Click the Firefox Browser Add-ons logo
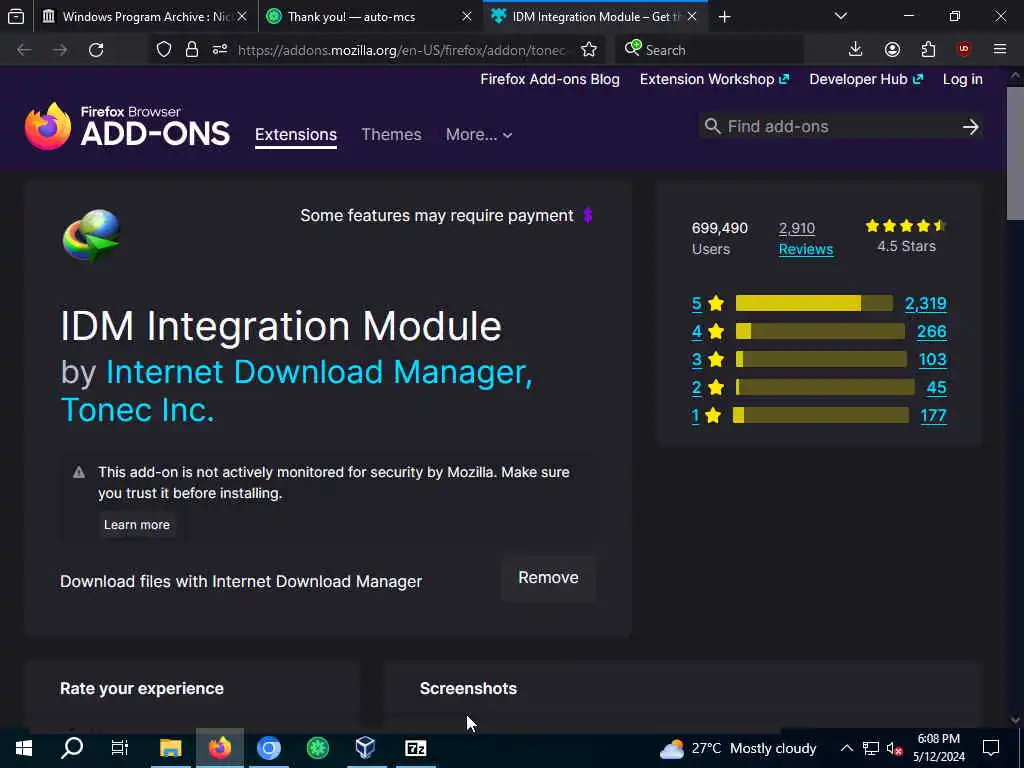Image resolution: width=1024 pixels, height=768 pixels. [x=127, y=126]
